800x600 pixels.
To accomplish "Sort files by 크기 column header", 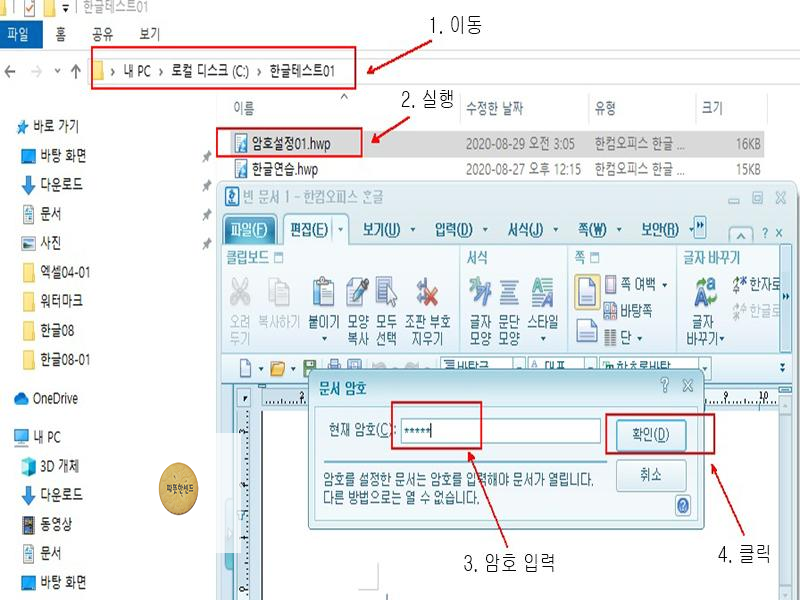I will point(712,108).
